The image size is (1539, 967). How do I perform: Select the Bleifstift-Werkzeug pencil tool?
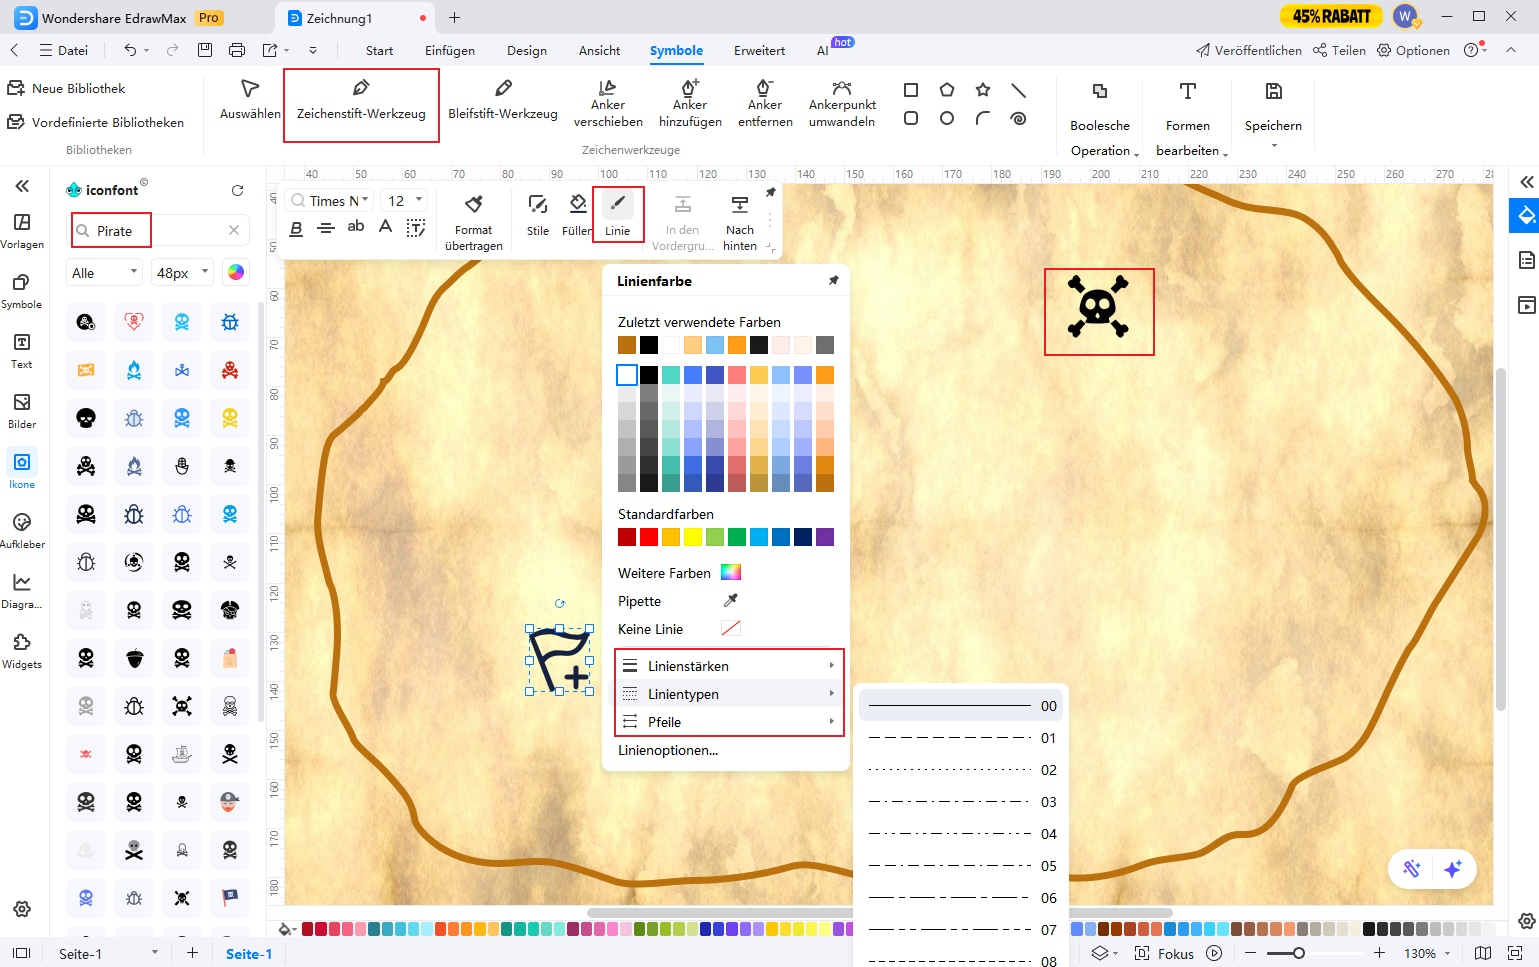point(502,100)
